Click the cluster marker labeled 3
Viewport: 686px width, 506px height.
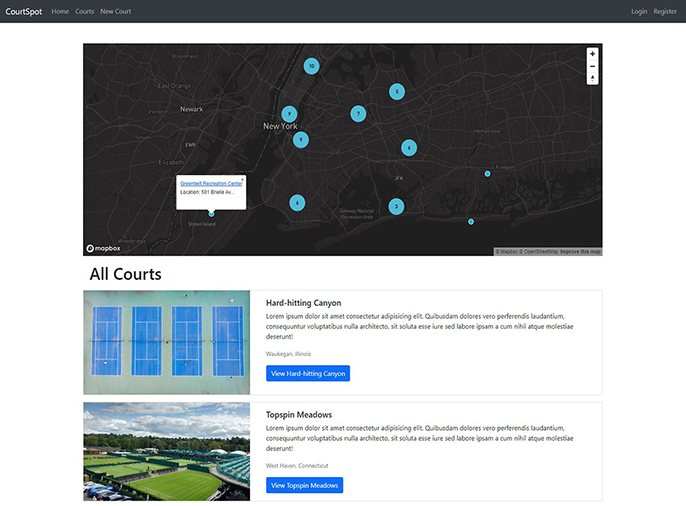[x=396, y=206]
